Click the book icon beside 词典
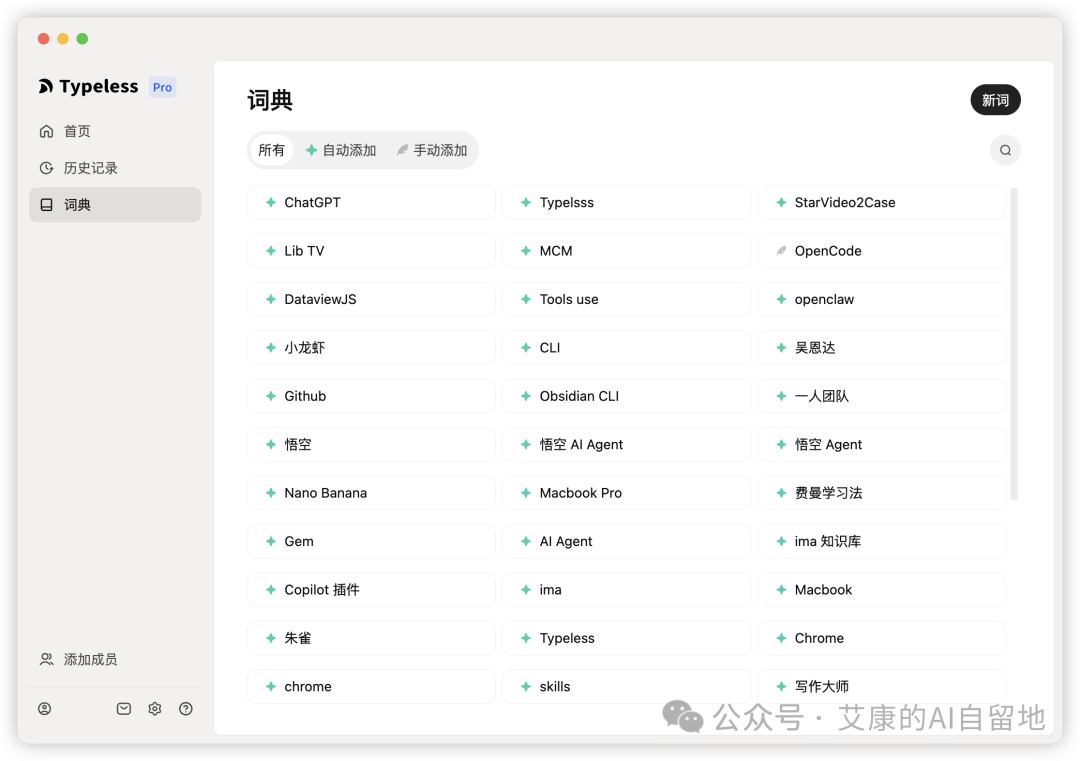 click(46, 205)
